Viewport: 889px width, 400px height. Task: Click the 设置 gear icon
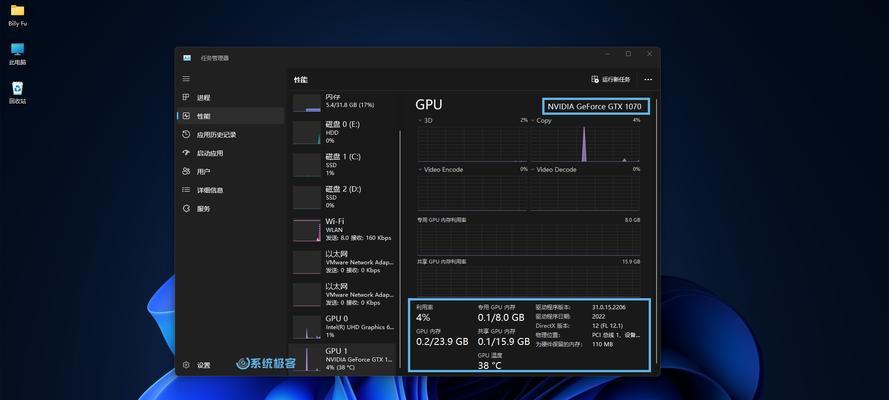[x=186, y=365]
